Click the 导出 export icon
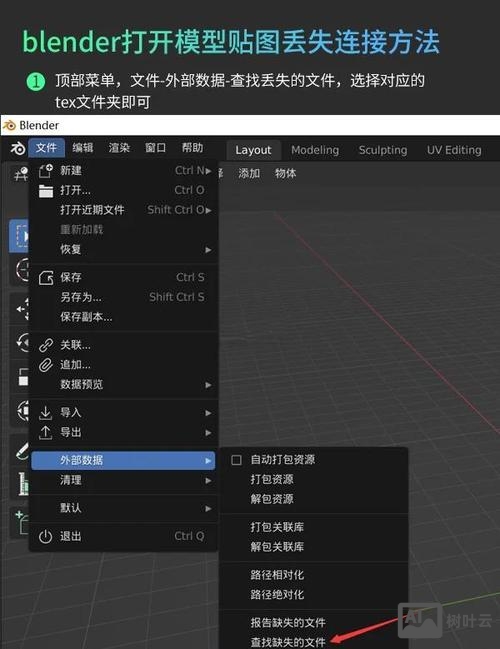Screen dimensions: 500x649 [46, 433]
